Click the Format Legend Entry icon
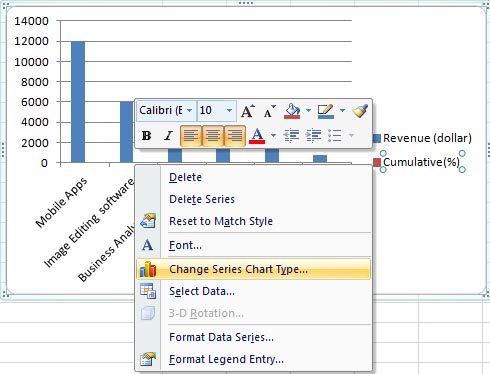This screenshot has height=374, width=490. coord(148,359)
